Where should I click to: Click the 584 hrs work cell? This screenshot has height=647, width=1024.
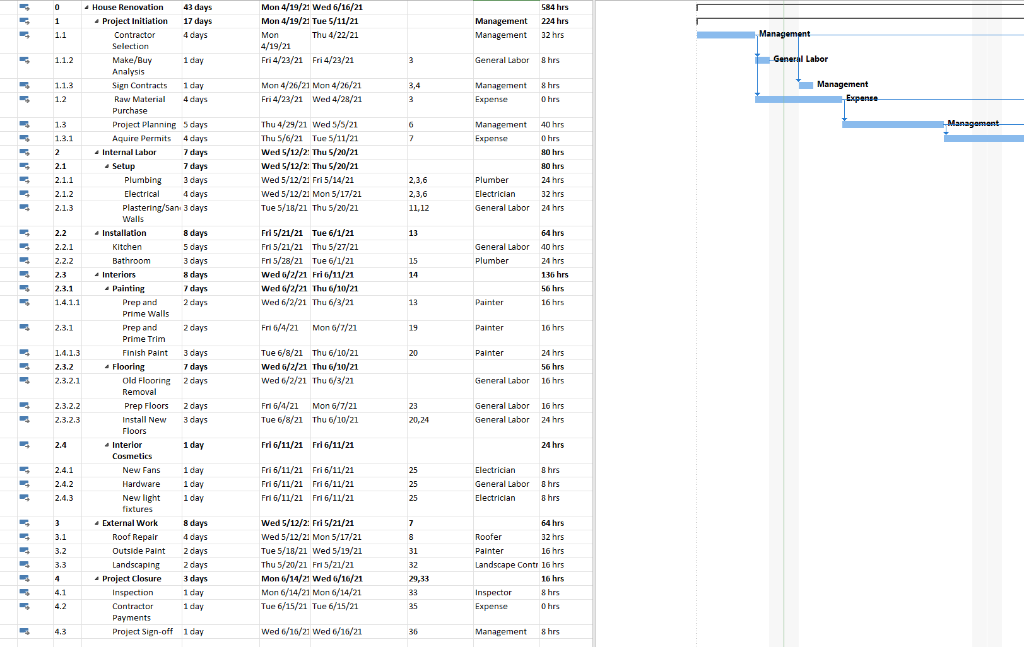565,7
